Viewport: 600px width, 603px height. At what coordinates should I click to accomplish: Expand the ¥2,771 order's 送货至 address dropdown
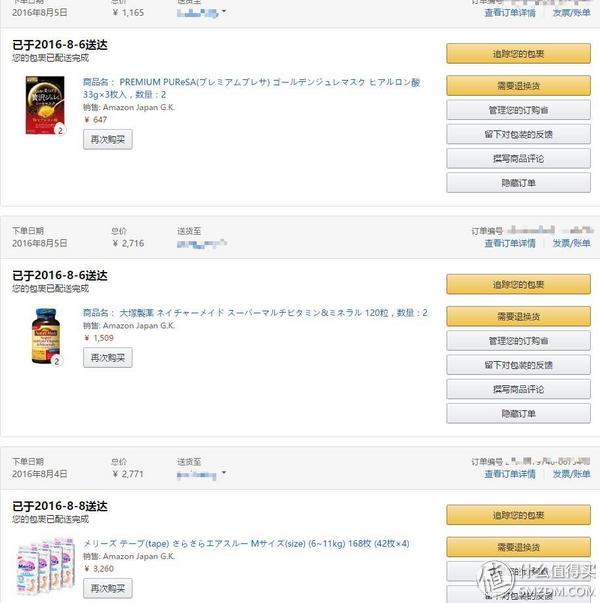coord(223,473)
